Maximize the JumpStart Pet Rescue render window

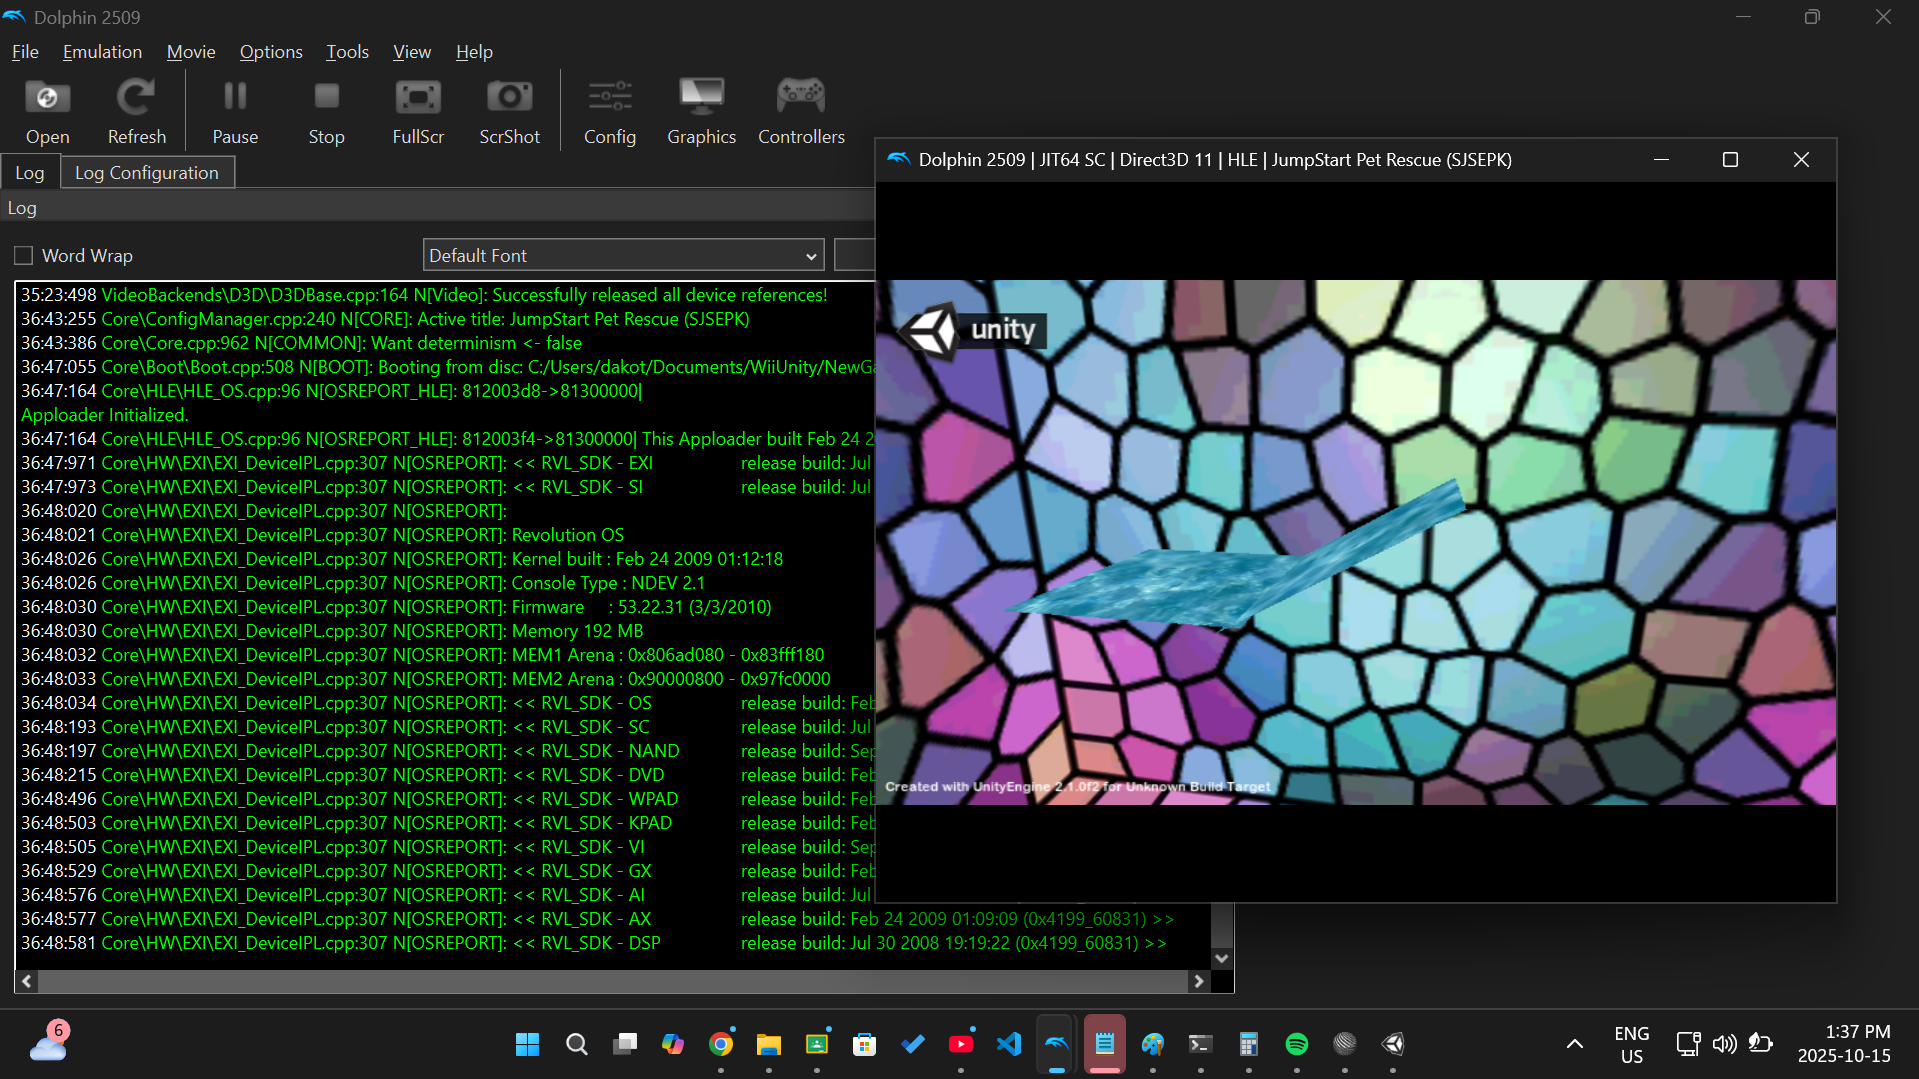(x=1730, y=160)
